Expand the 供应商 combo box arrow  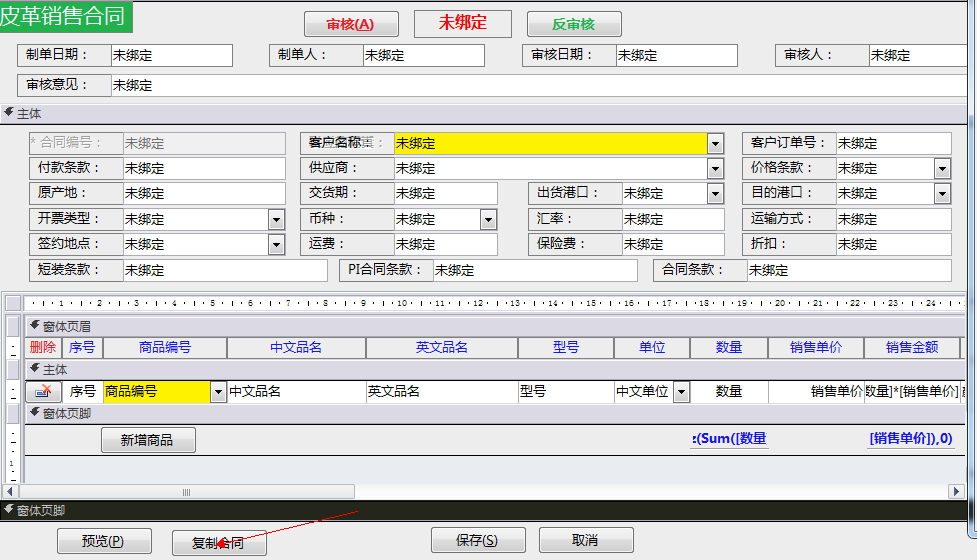715,169
